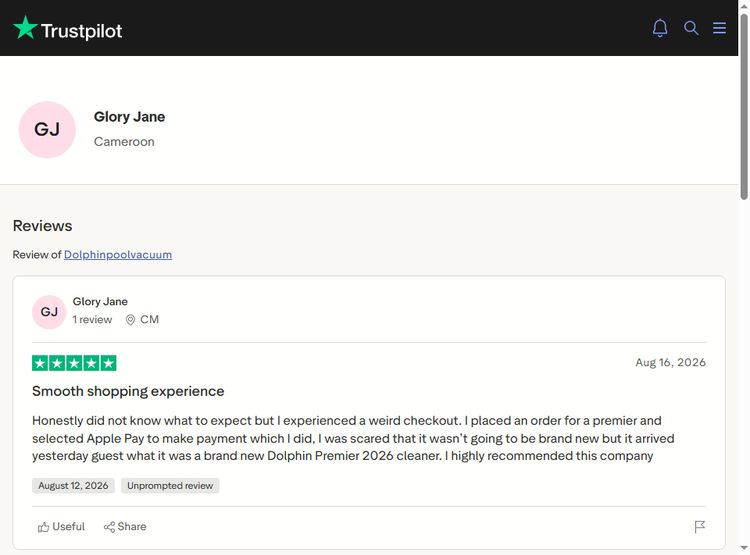Click the August 12, 2026 date tag
The height and width of the screenshot is (555, 750).
[73, 486]
